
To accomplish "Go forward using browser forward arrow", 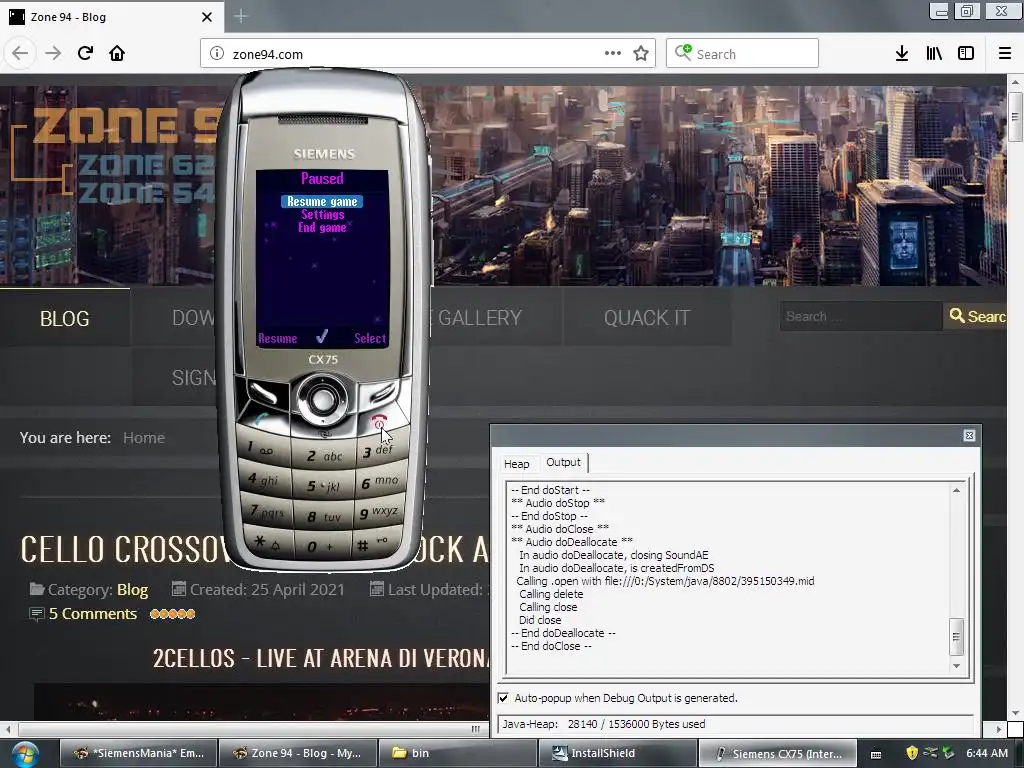I will [53, 54].
